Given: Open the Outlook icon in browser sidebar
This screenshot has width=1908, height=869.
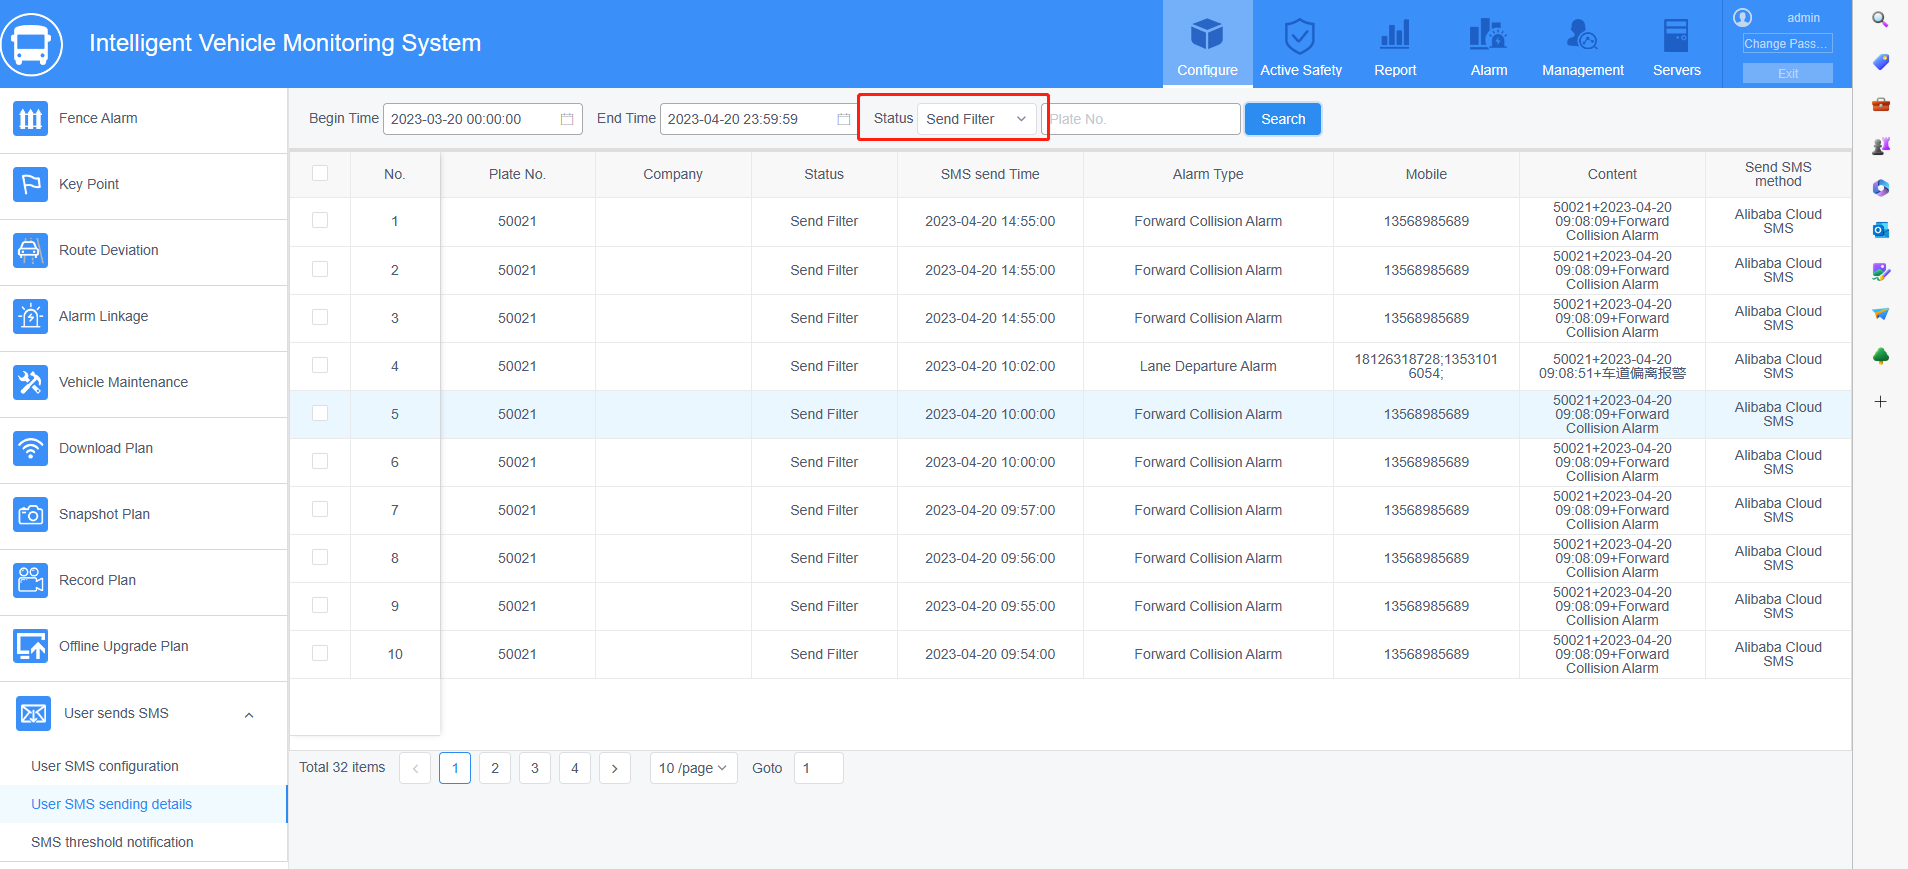Looking at the screenshot, I should coord(1880,230).
